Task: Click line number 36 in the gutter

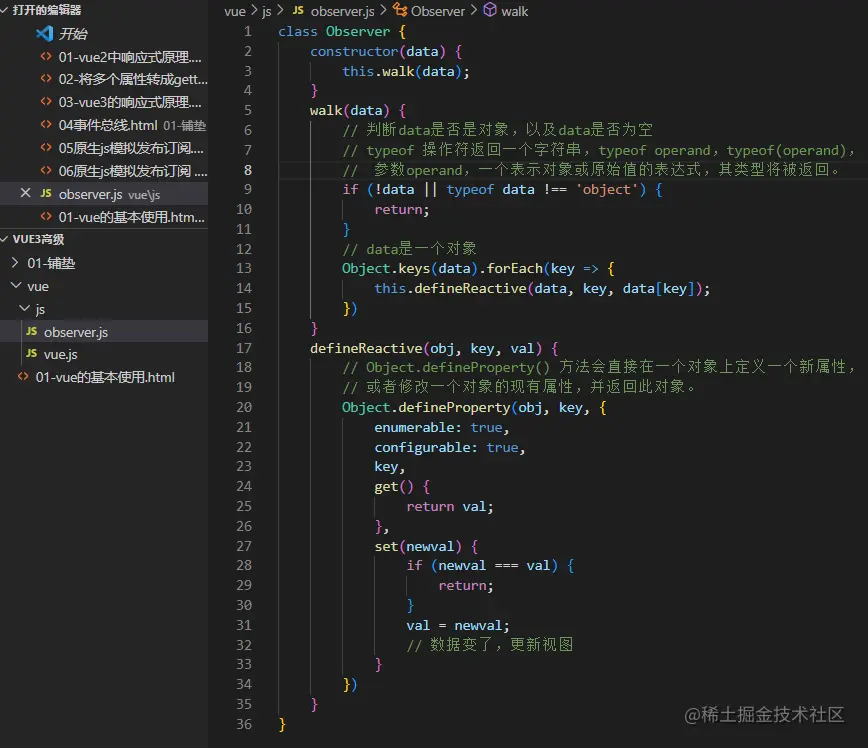Action: click(x=244, y=724)
